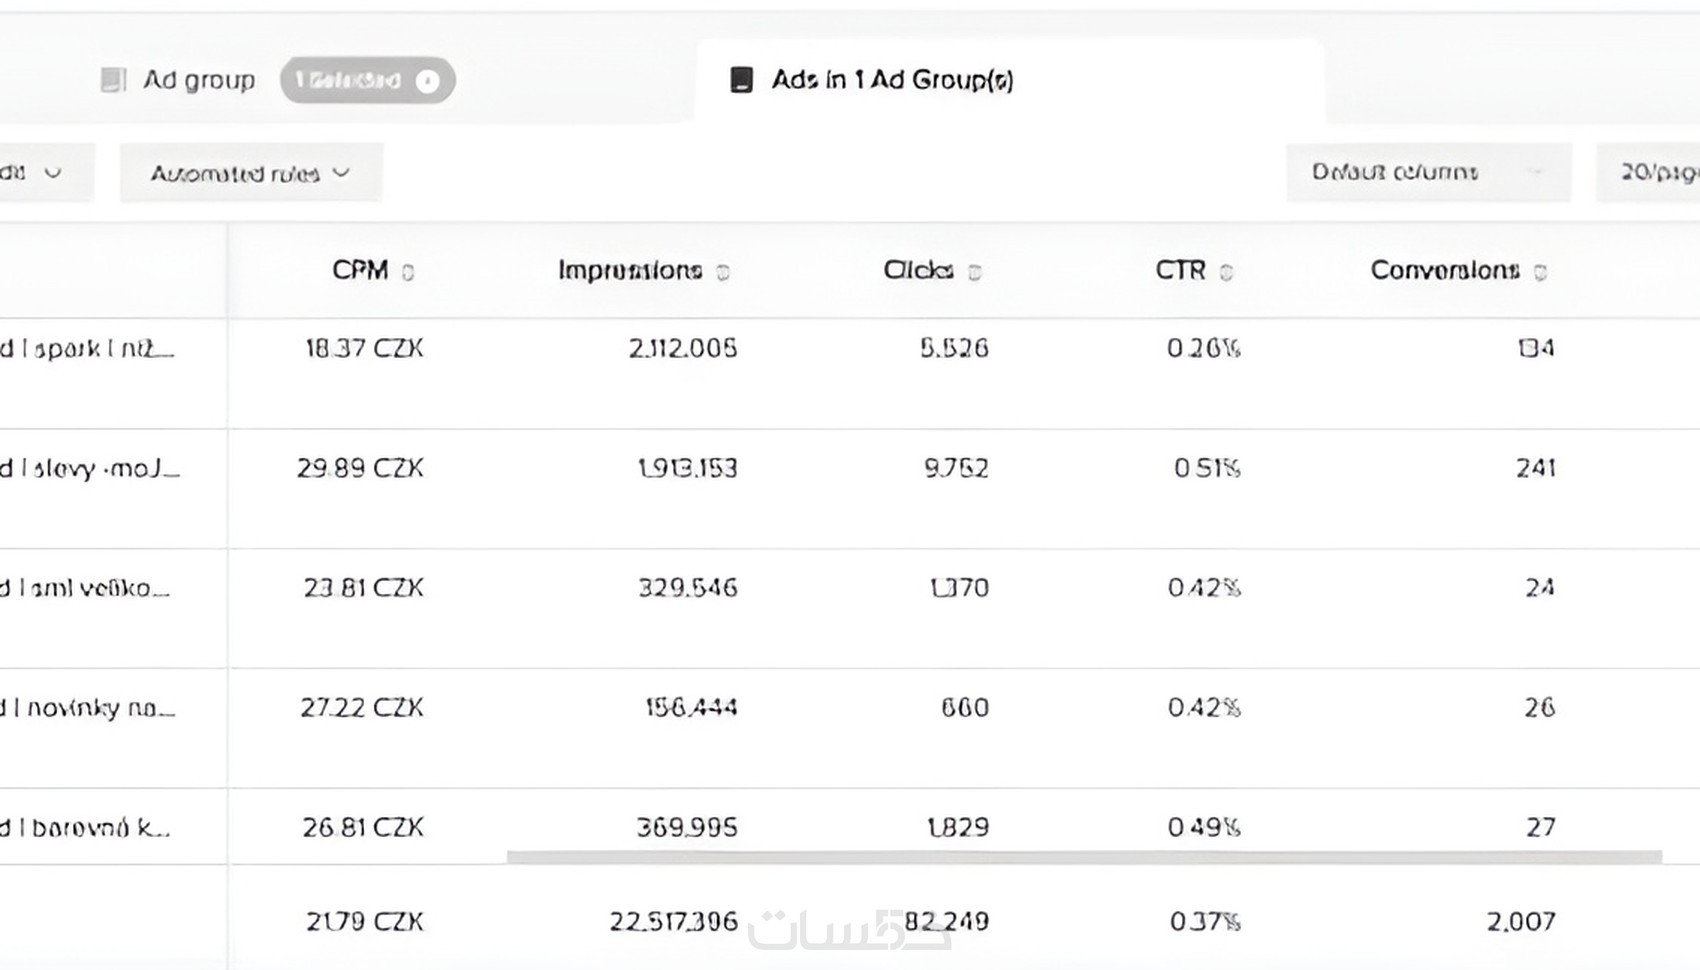
Task: Click the "1 Selected" pill label
Action: [x=348, y=80]
